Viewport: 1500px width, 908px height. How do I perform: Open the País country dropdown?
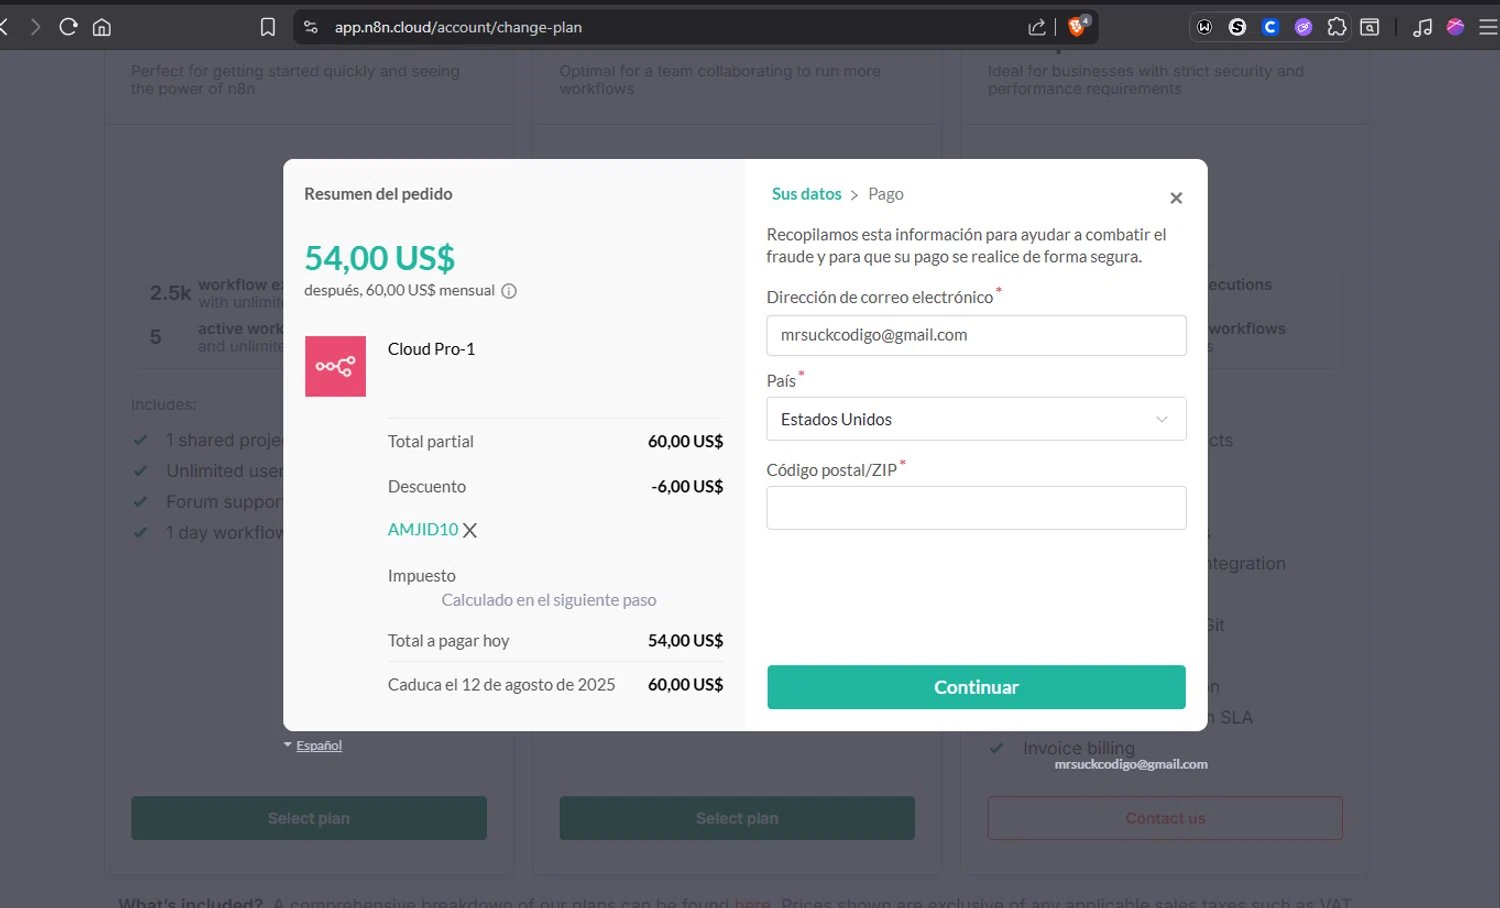click(x=976, y=419)
